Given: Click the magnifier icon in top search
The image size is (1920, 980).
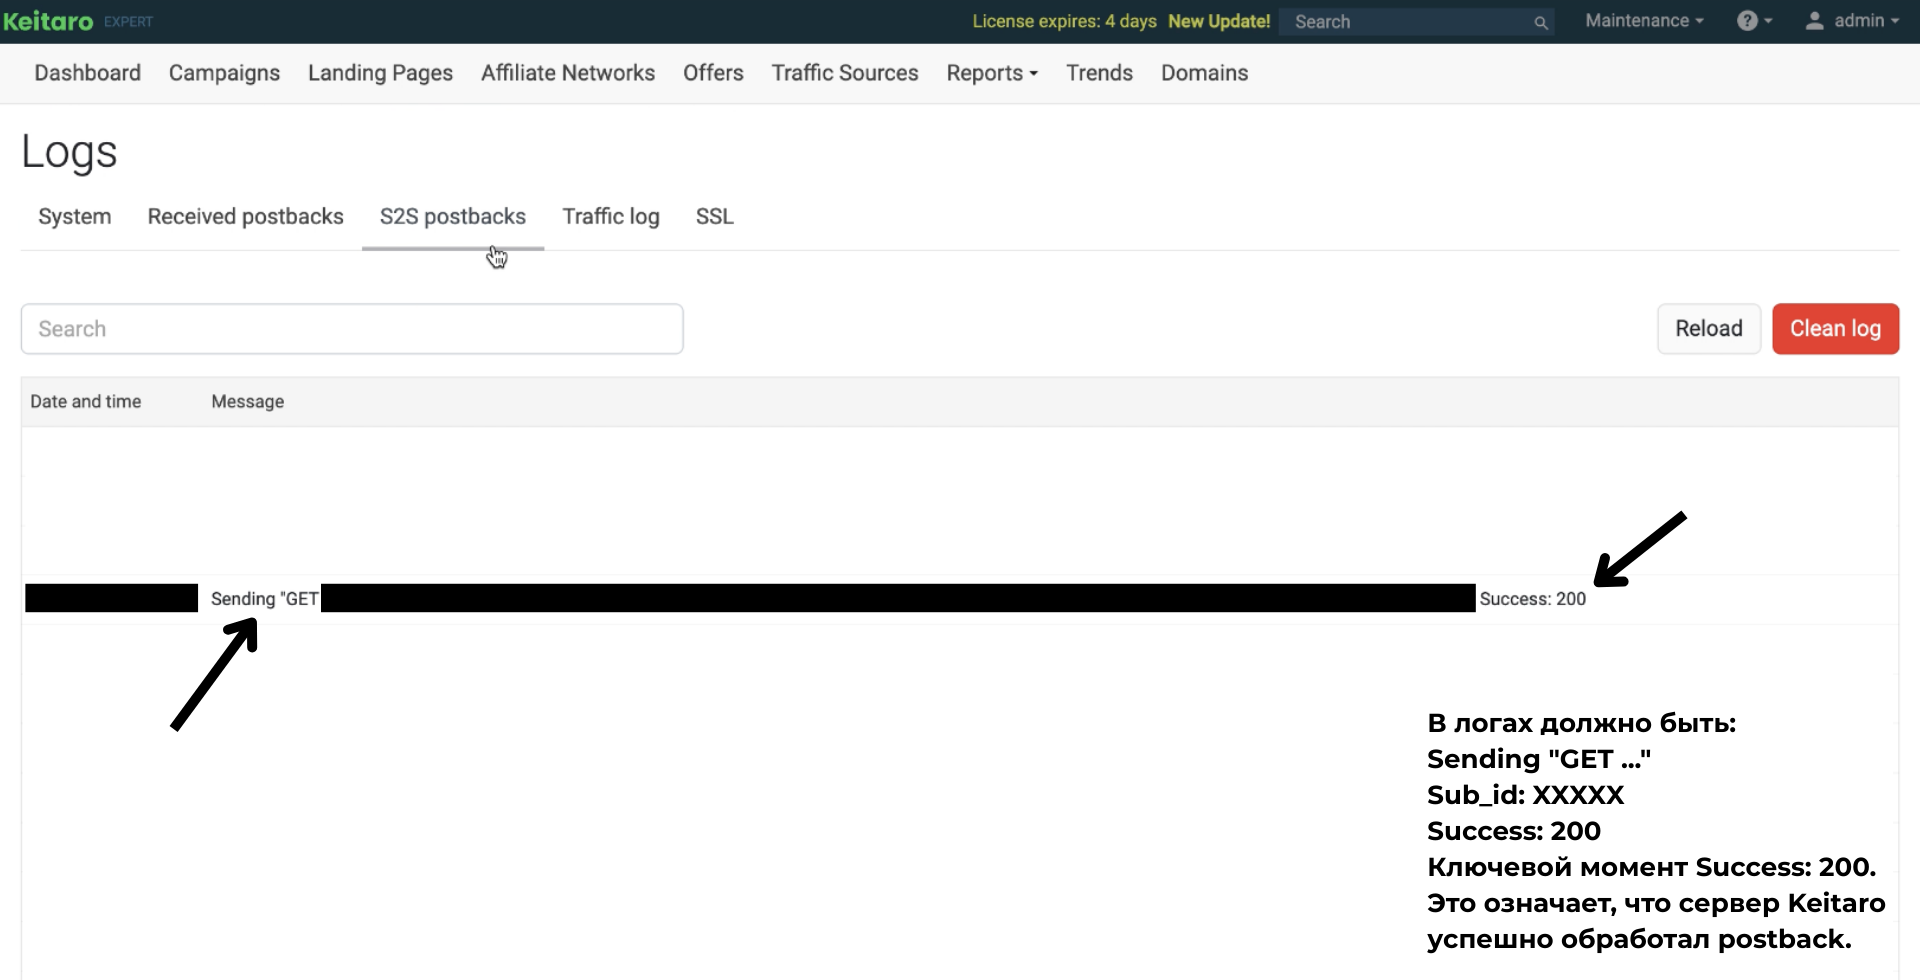Looking at the screenshot, I should 1541,22.
